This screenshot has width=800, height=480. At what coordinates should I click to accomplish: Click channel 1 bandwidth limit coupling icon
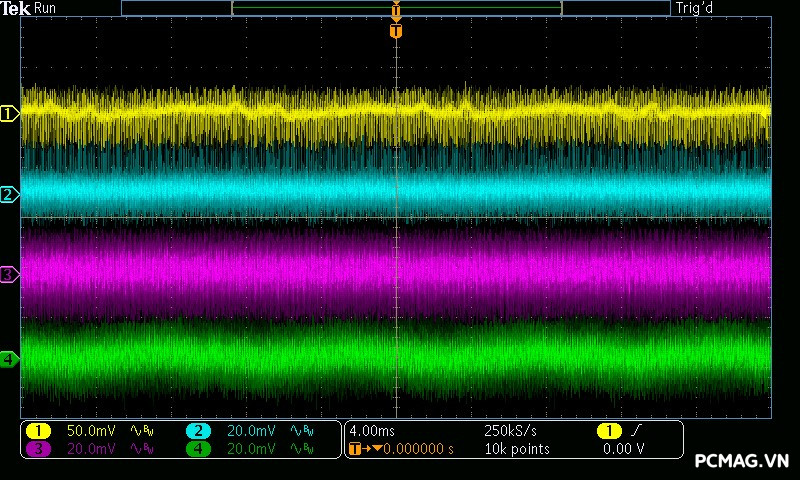[x=143, y=431]
